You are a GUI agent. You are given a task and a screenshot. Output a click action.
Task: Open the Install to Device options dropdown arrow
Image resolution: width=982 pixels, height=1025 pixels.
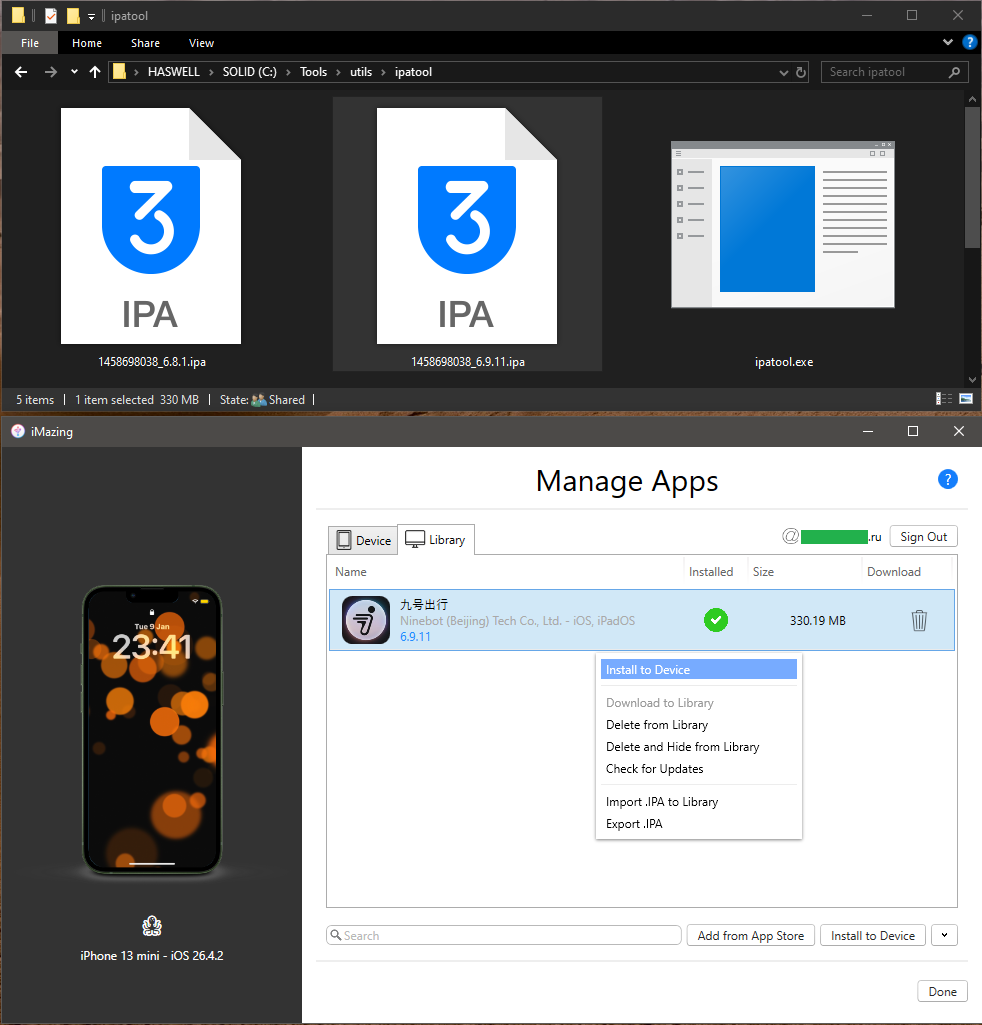944,935
